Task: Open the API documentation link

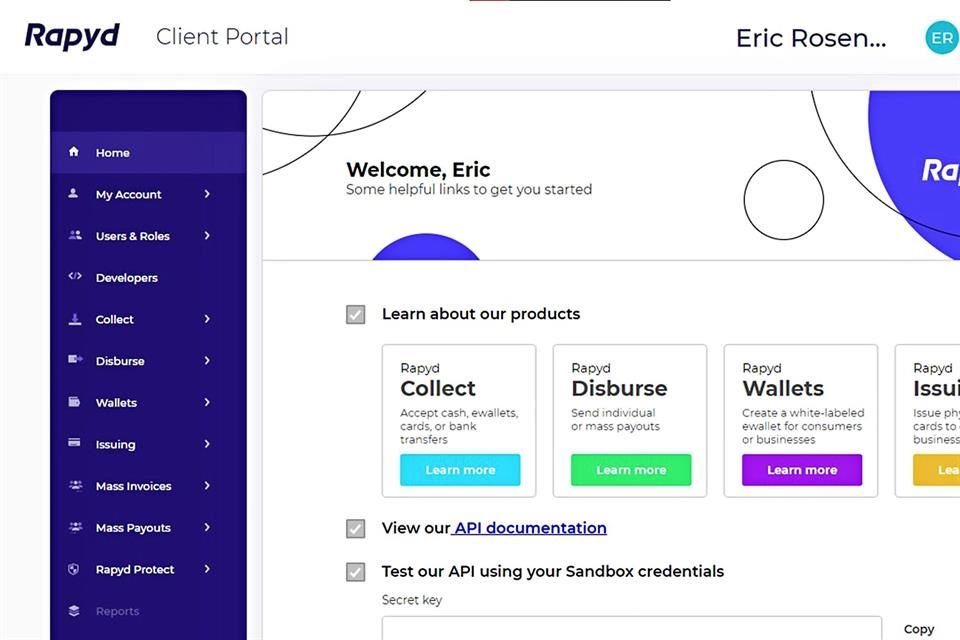Action: point(530,528)
